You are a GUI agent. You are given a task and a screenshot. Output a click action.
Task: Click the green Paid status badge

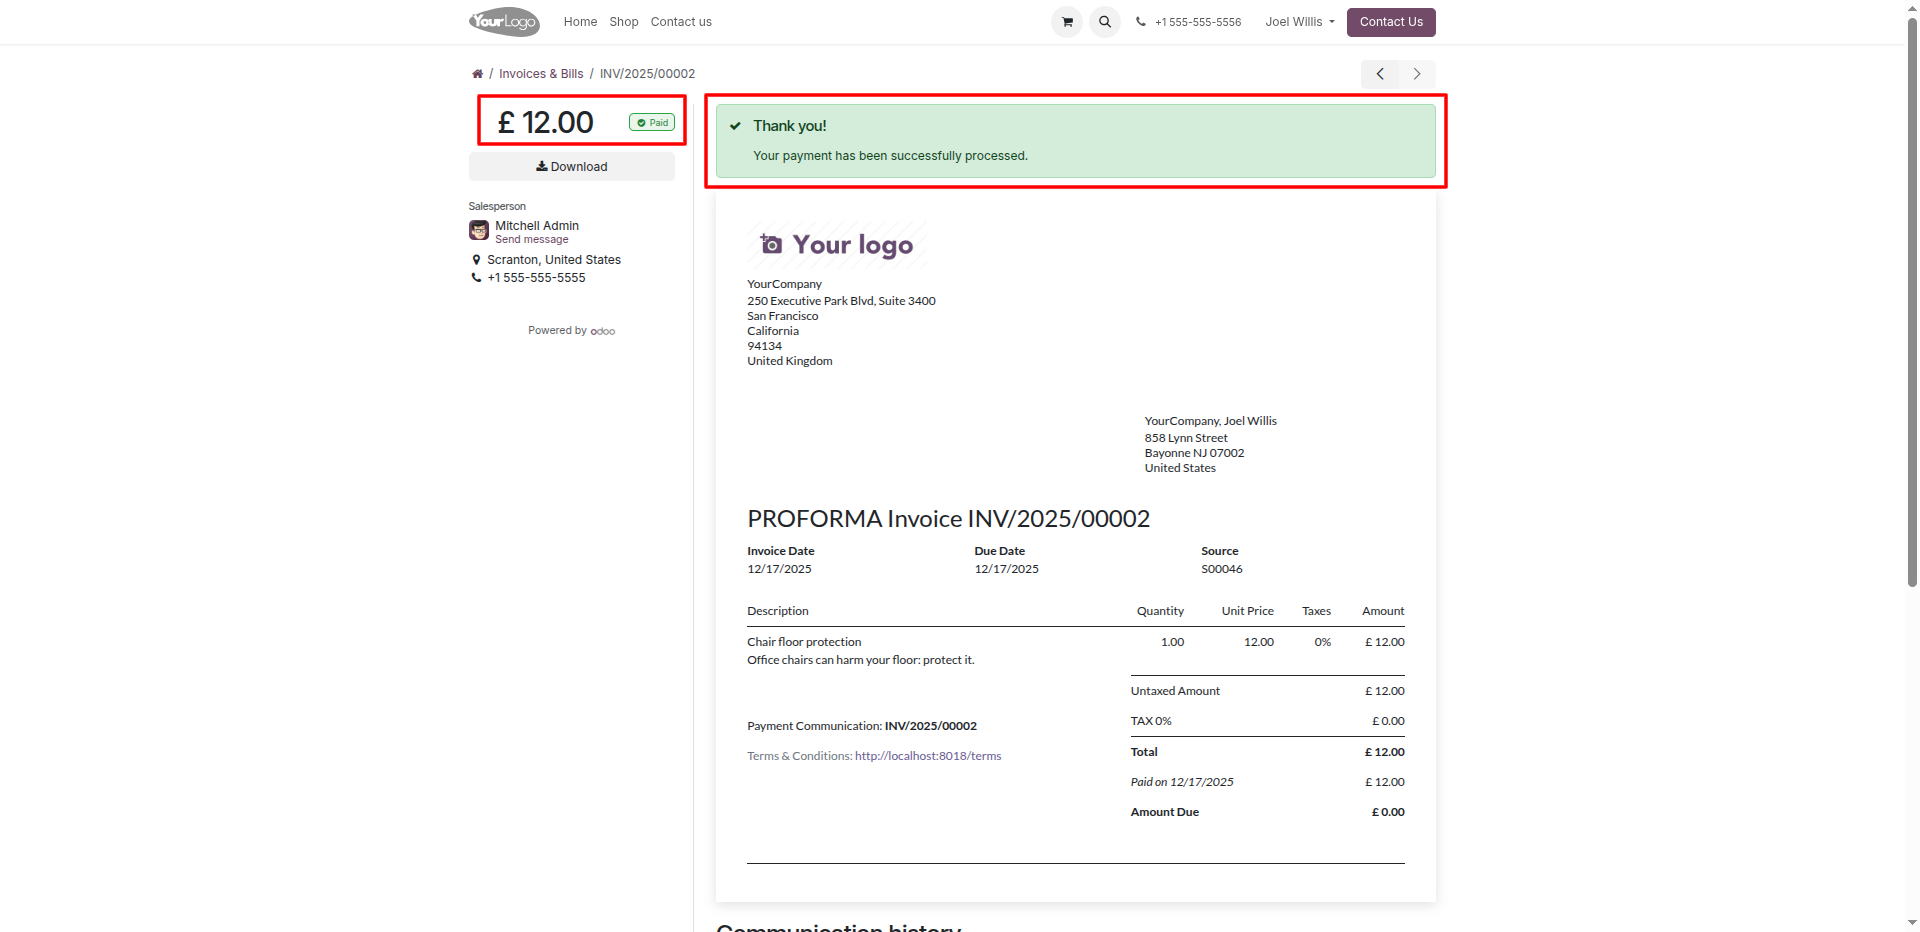[652, 123]
